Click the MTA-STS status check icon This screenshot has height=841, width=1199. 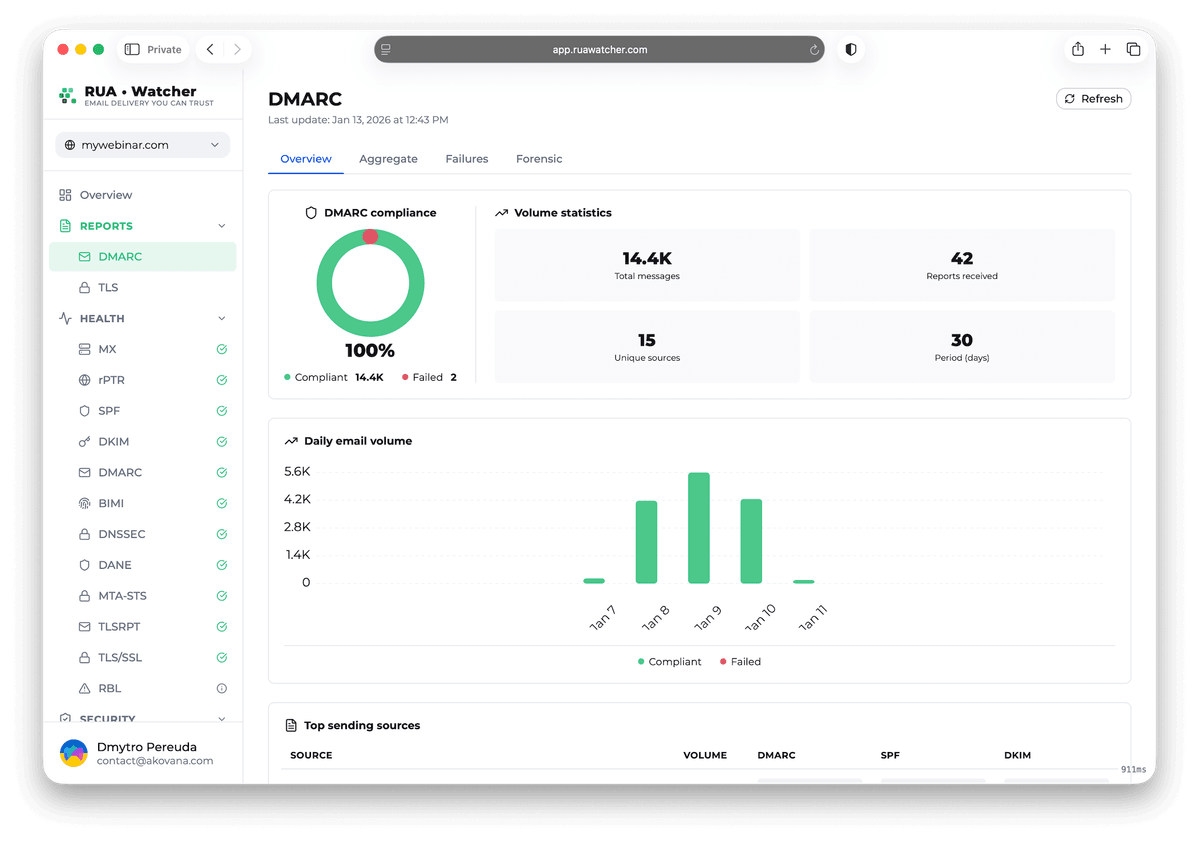click(x=222, y=596)
